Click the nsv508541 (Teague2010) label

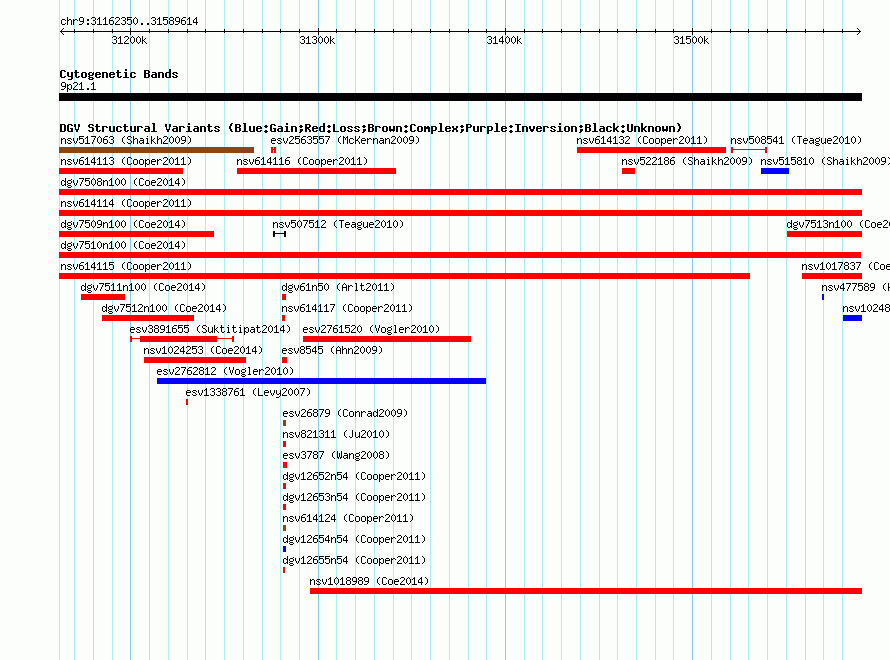point(796,140)
